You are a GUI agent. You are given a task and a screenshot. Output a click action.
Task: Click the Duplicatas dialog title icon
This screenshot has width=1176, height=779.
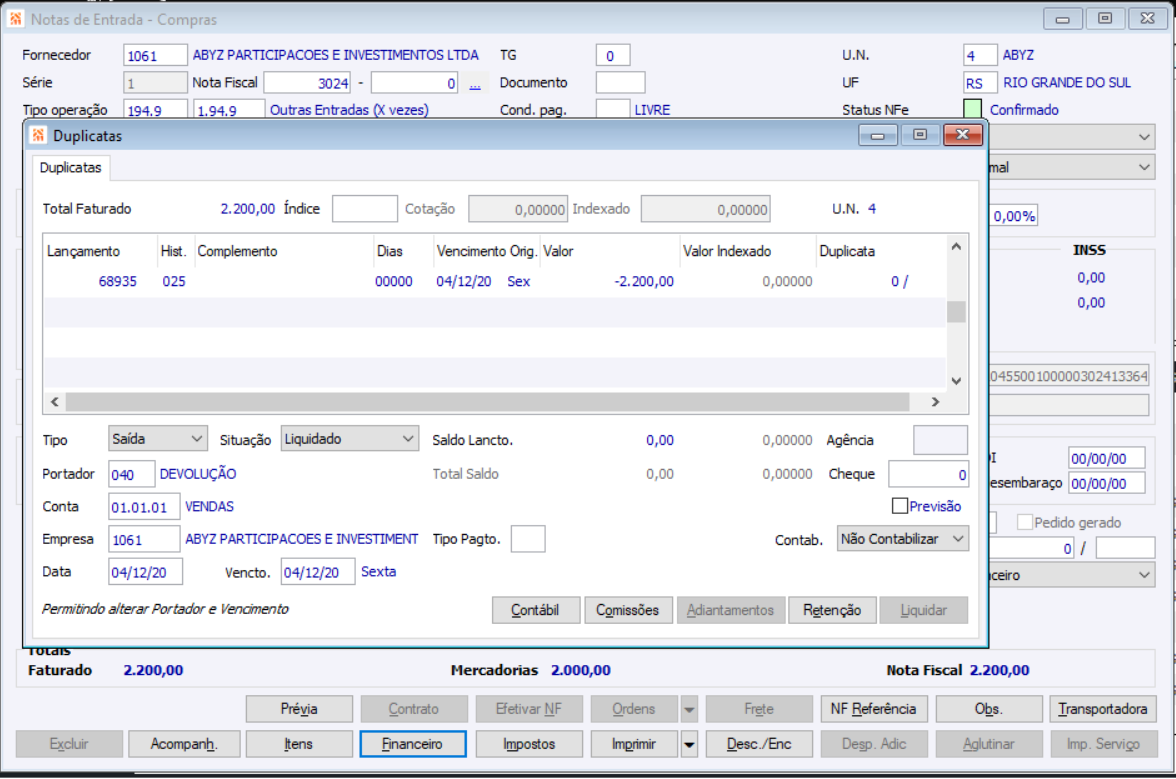38,136
